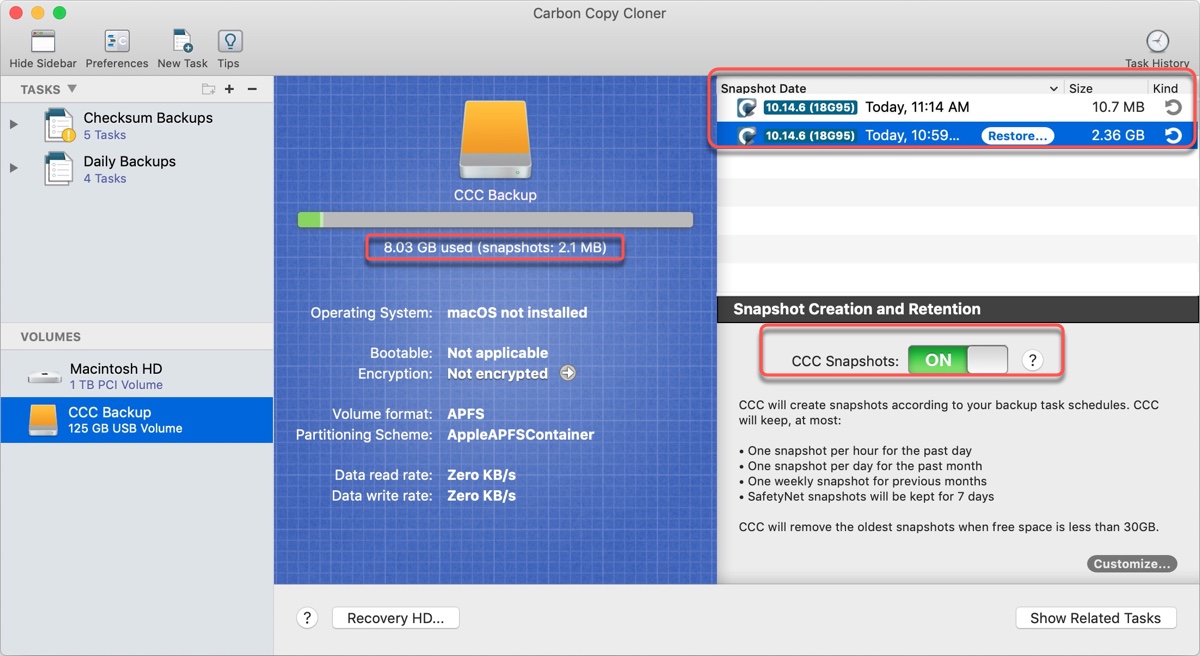Screen dimensions: 1200x656
Task: Remove task with the minus icon
Action: pyautogui.click(x=252, y=89)
